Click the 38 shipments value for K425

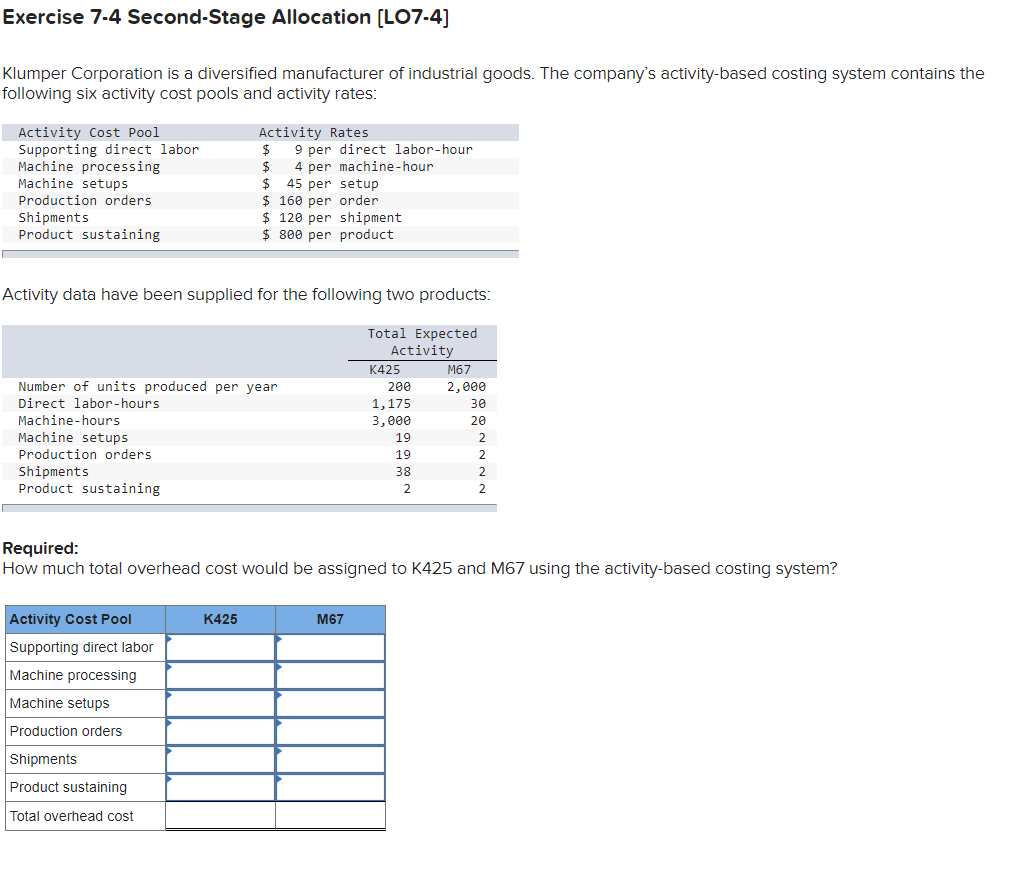[403, 472]
